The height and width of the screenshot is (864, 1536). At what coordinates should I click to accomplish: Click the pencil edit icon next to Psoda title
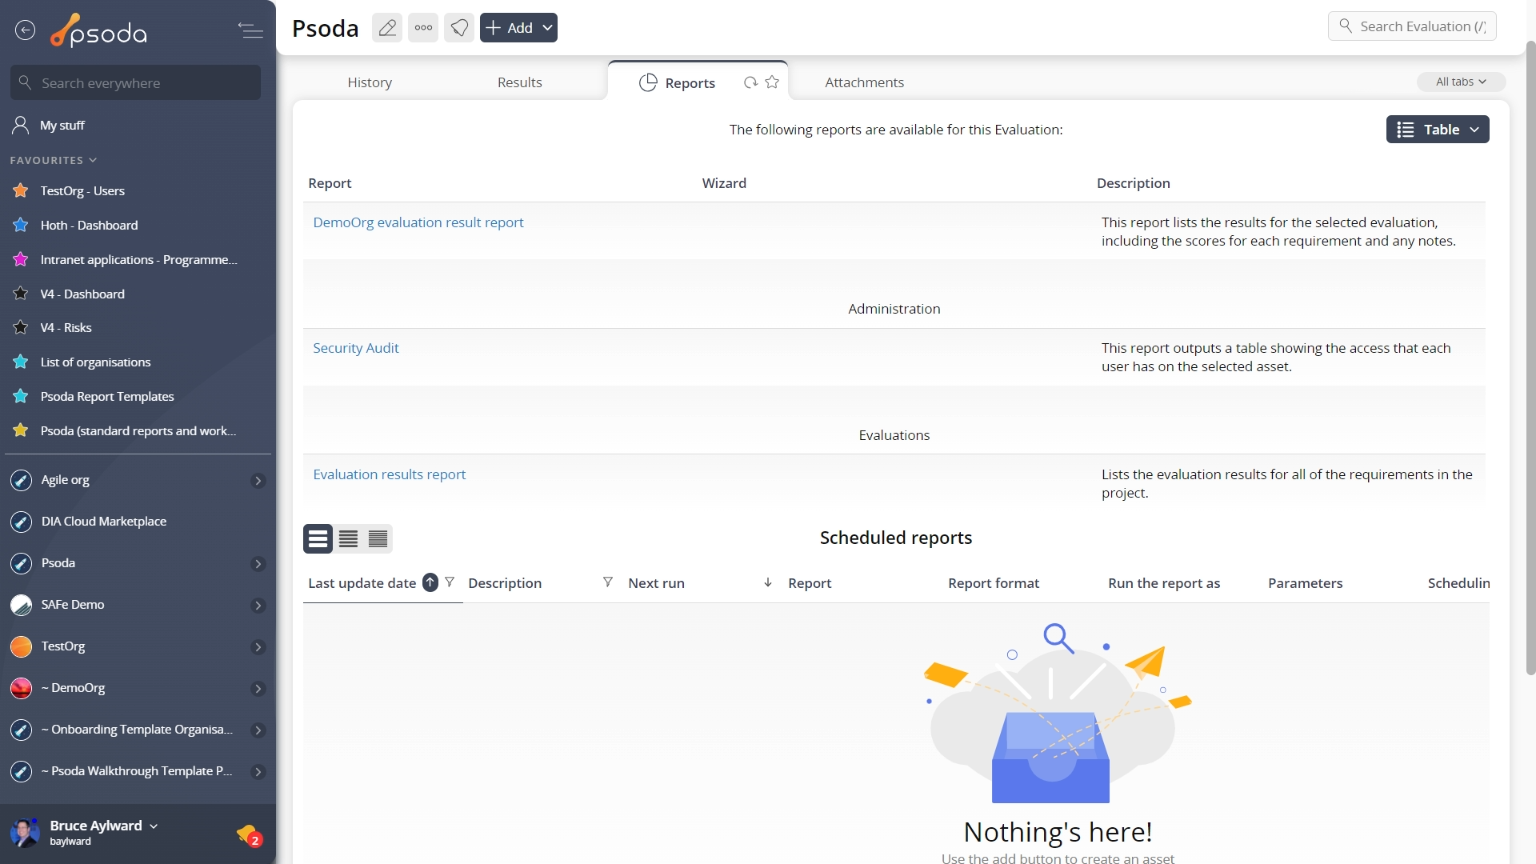coord(387,28)
